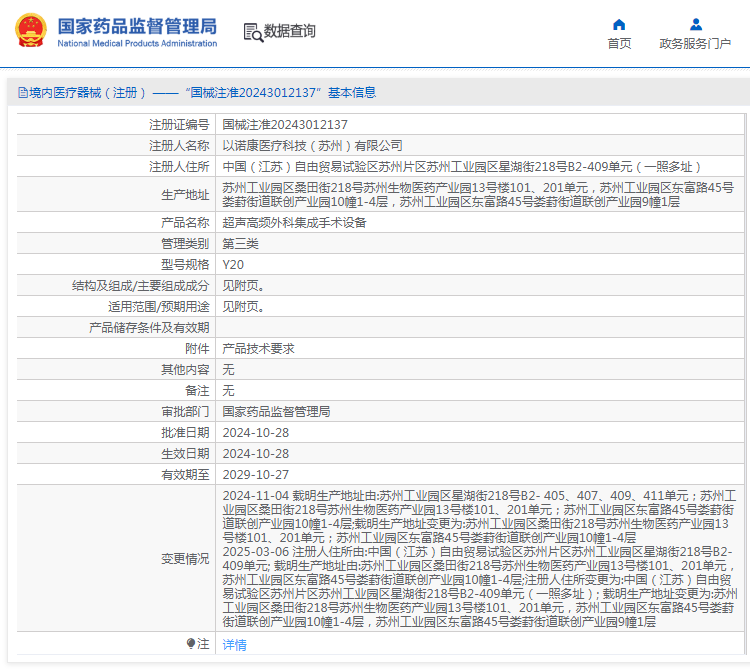
Task: Click the 适用范围/预期用途 label
Action: pos(159,307)
